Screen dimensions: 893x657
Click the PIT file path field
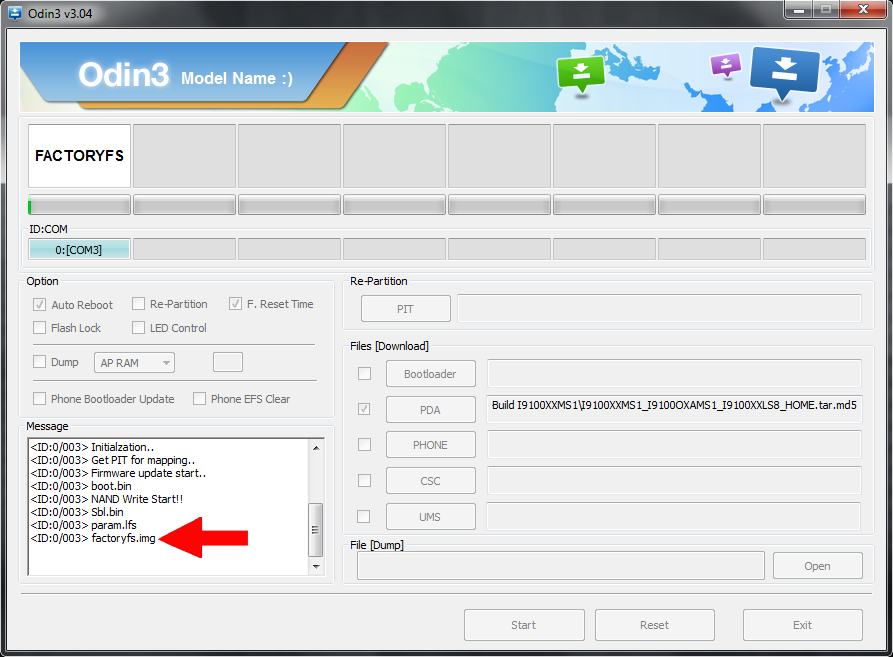(659, 309)
